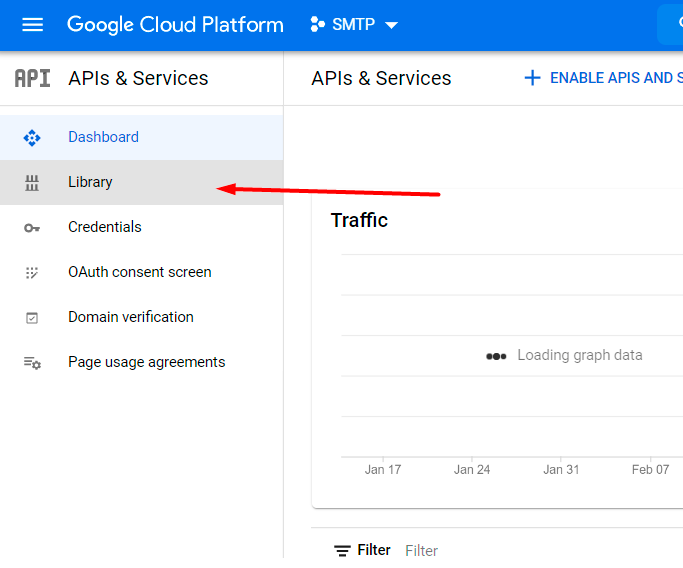Click the SMTP project dots icon
The image size is (683, 568).
(x=318, y=25)
